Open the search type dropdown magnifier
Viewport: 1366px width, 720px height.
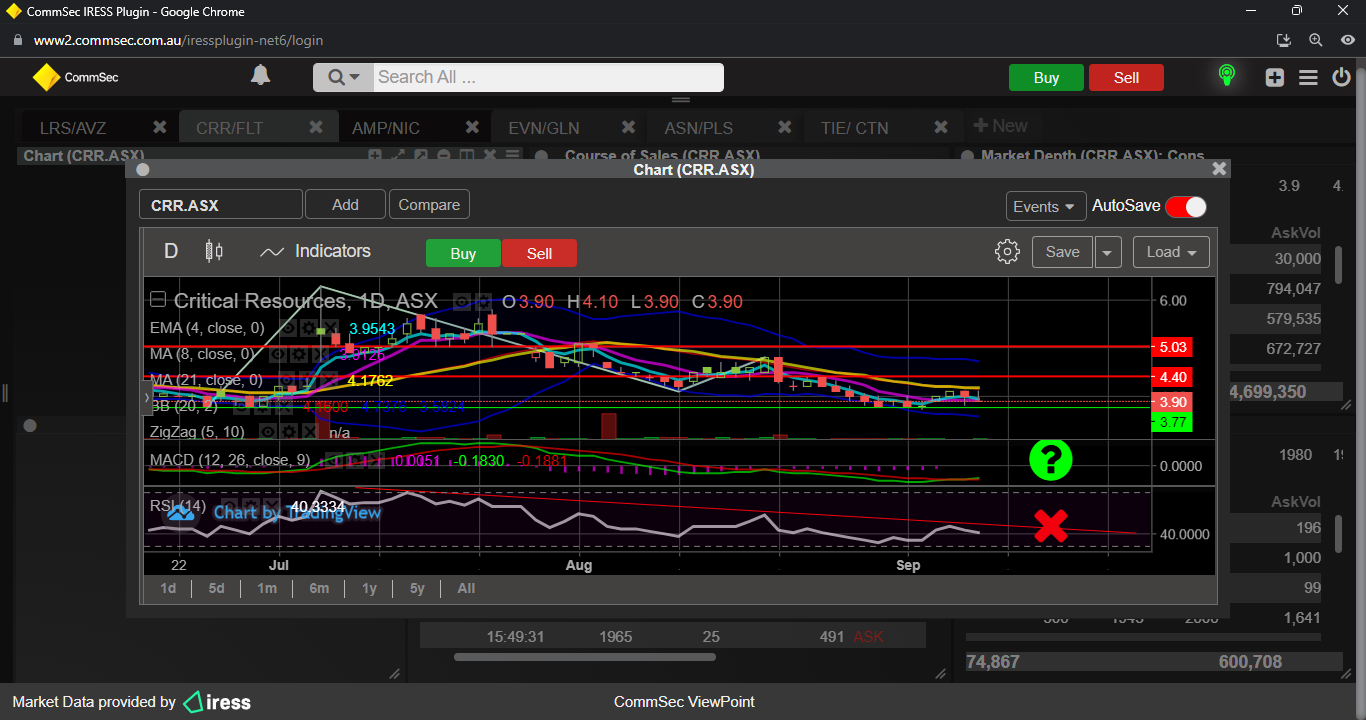pos(343,77)
